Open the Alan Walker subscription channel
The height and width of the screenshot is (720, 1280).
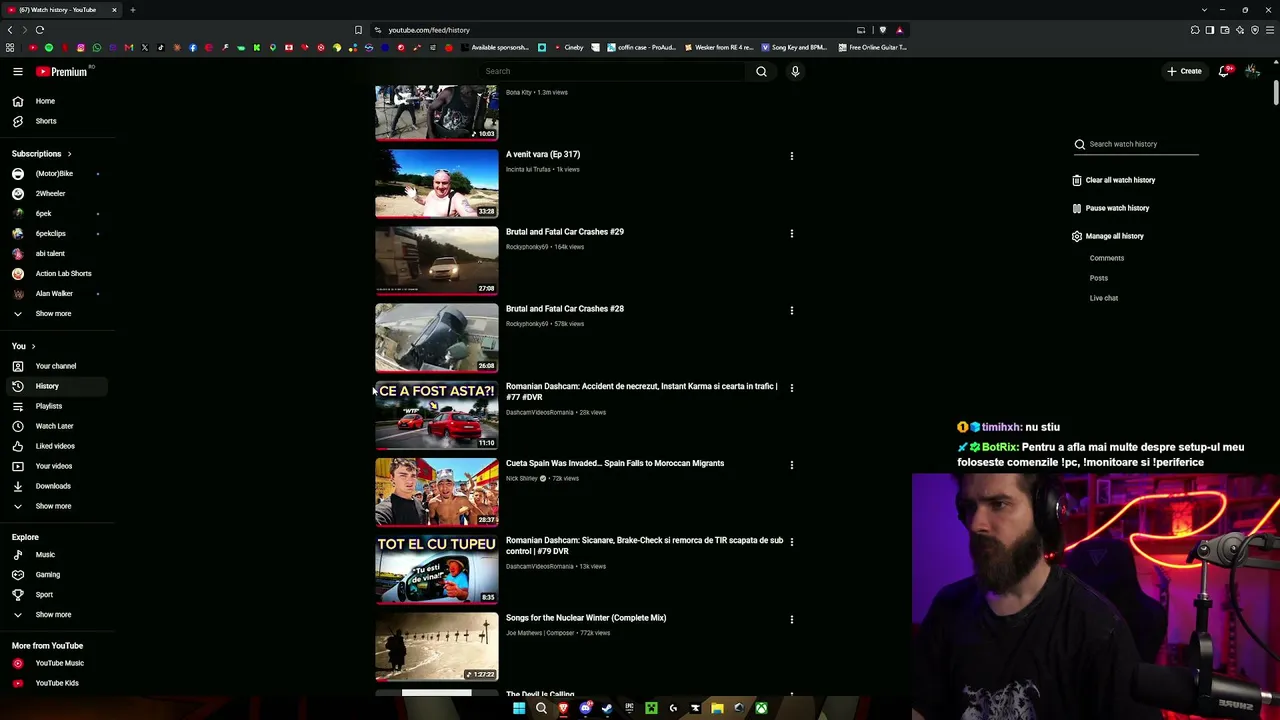(x=56, y=294)
